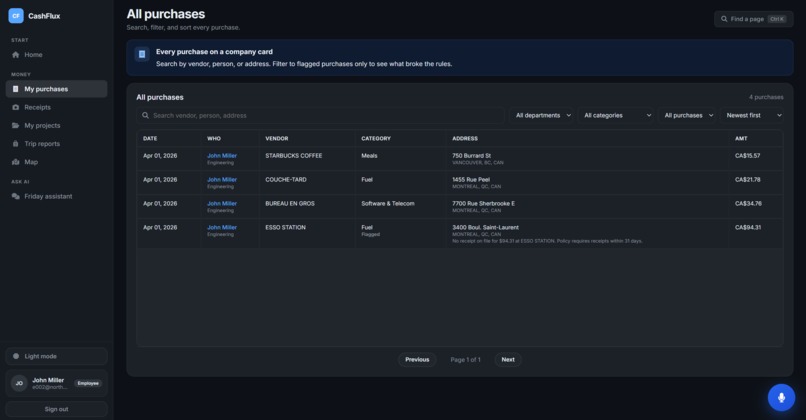Click the VENDOR column header
This screenshot has height=420, width=806.
point(277,139)
